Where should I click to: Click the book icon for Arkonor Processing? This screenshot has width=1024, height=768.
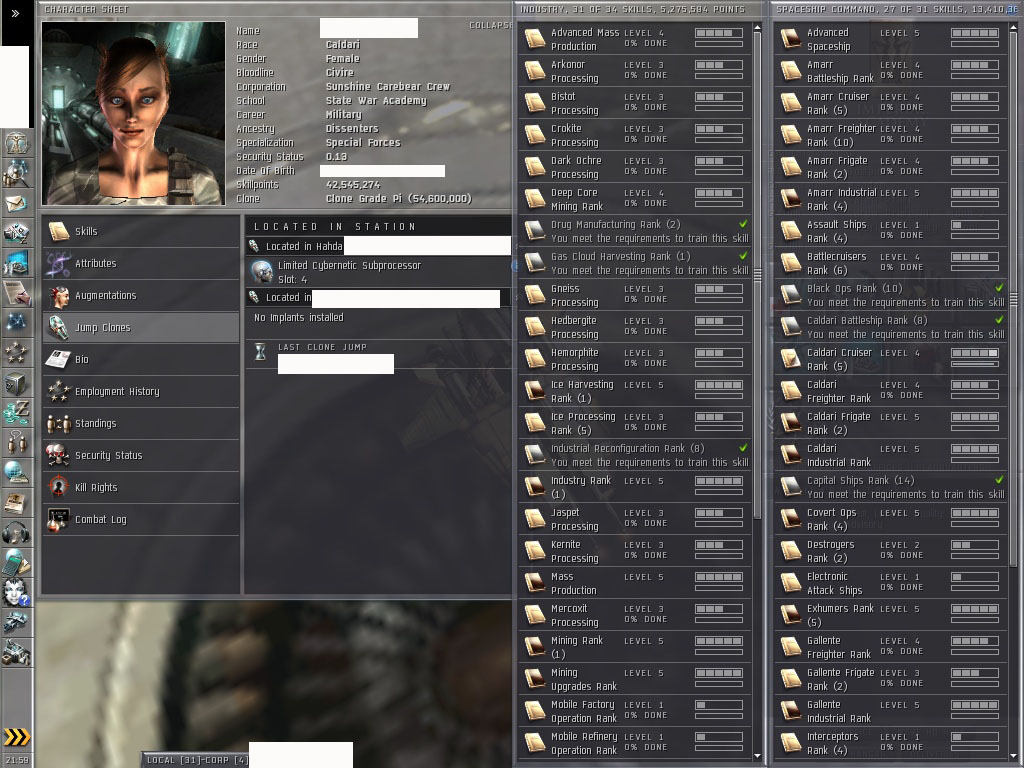535,71
